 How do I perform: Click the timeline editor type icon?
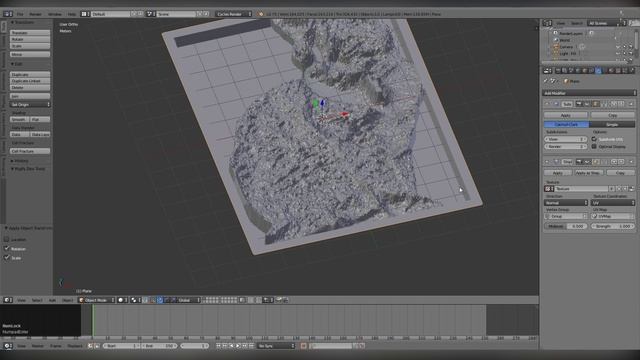(x=8, y=346)
